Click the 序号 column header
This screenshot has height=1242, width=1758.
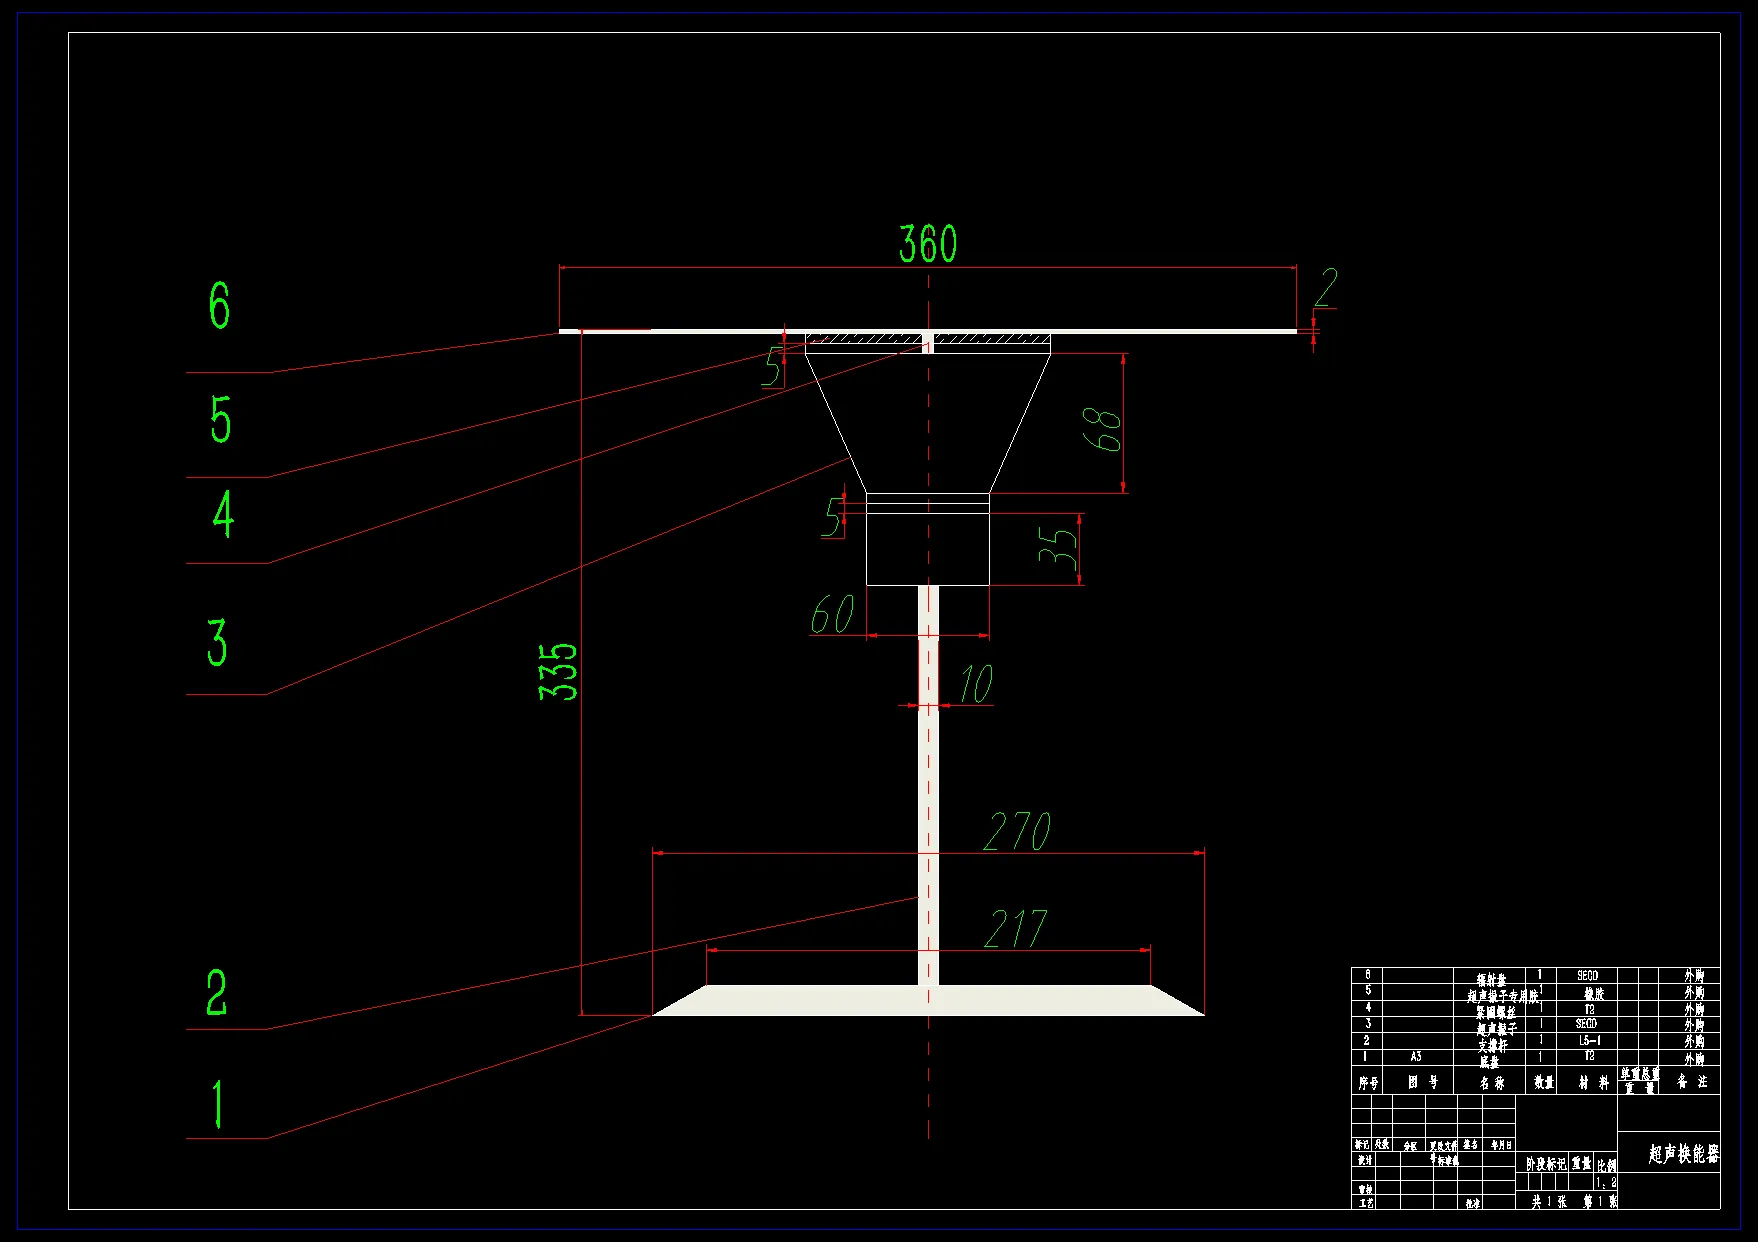(x=1368, y=1083)
